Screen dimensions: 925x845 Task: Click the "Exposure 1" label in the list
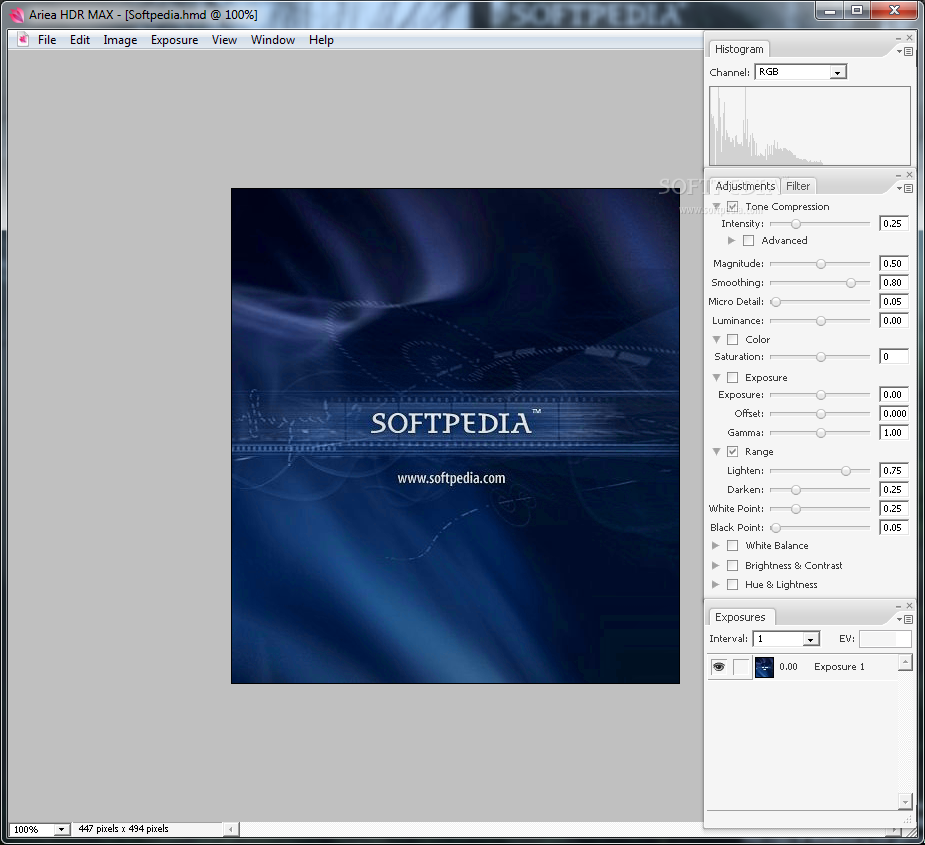pos(839,667)
